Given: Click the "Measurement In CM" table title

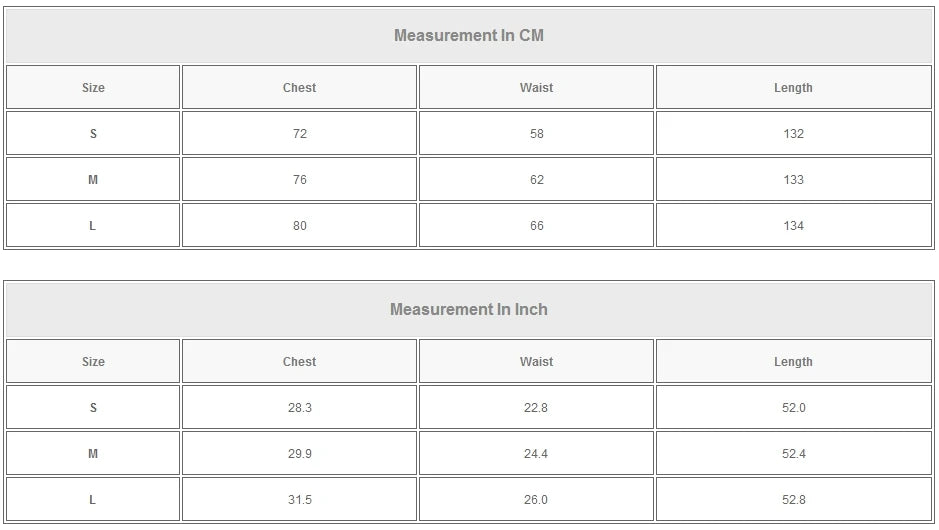Looking at the screenshot, I should click(468, 36).
